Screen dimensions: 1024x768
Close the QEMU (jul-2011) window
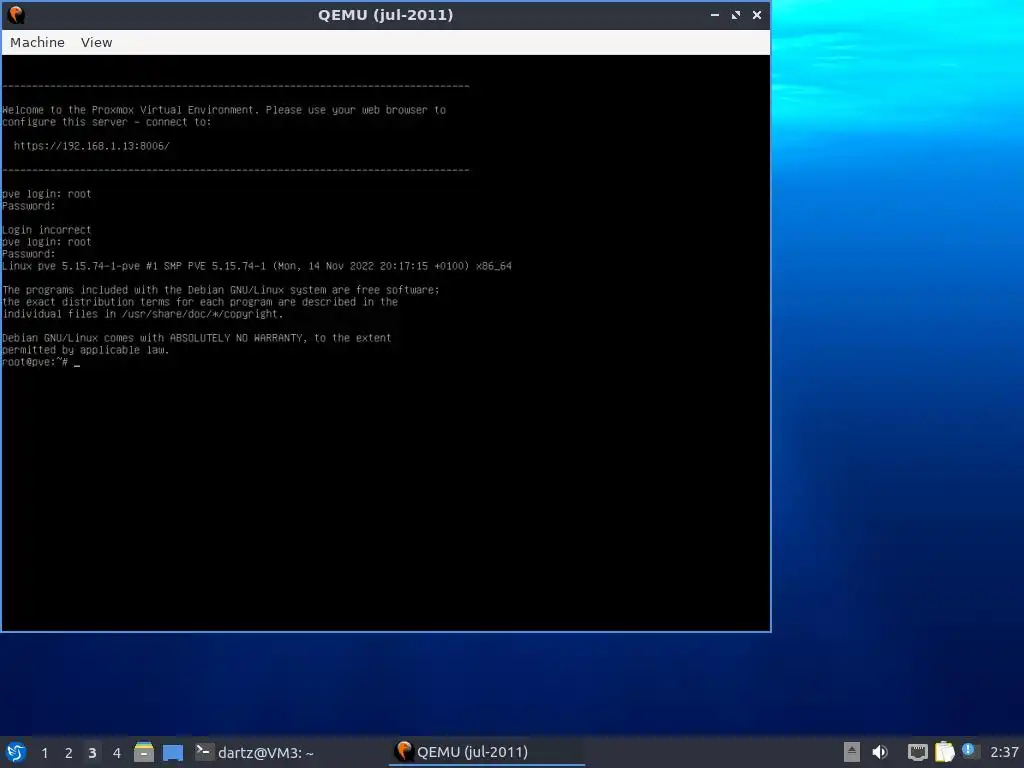click(757, 14)
